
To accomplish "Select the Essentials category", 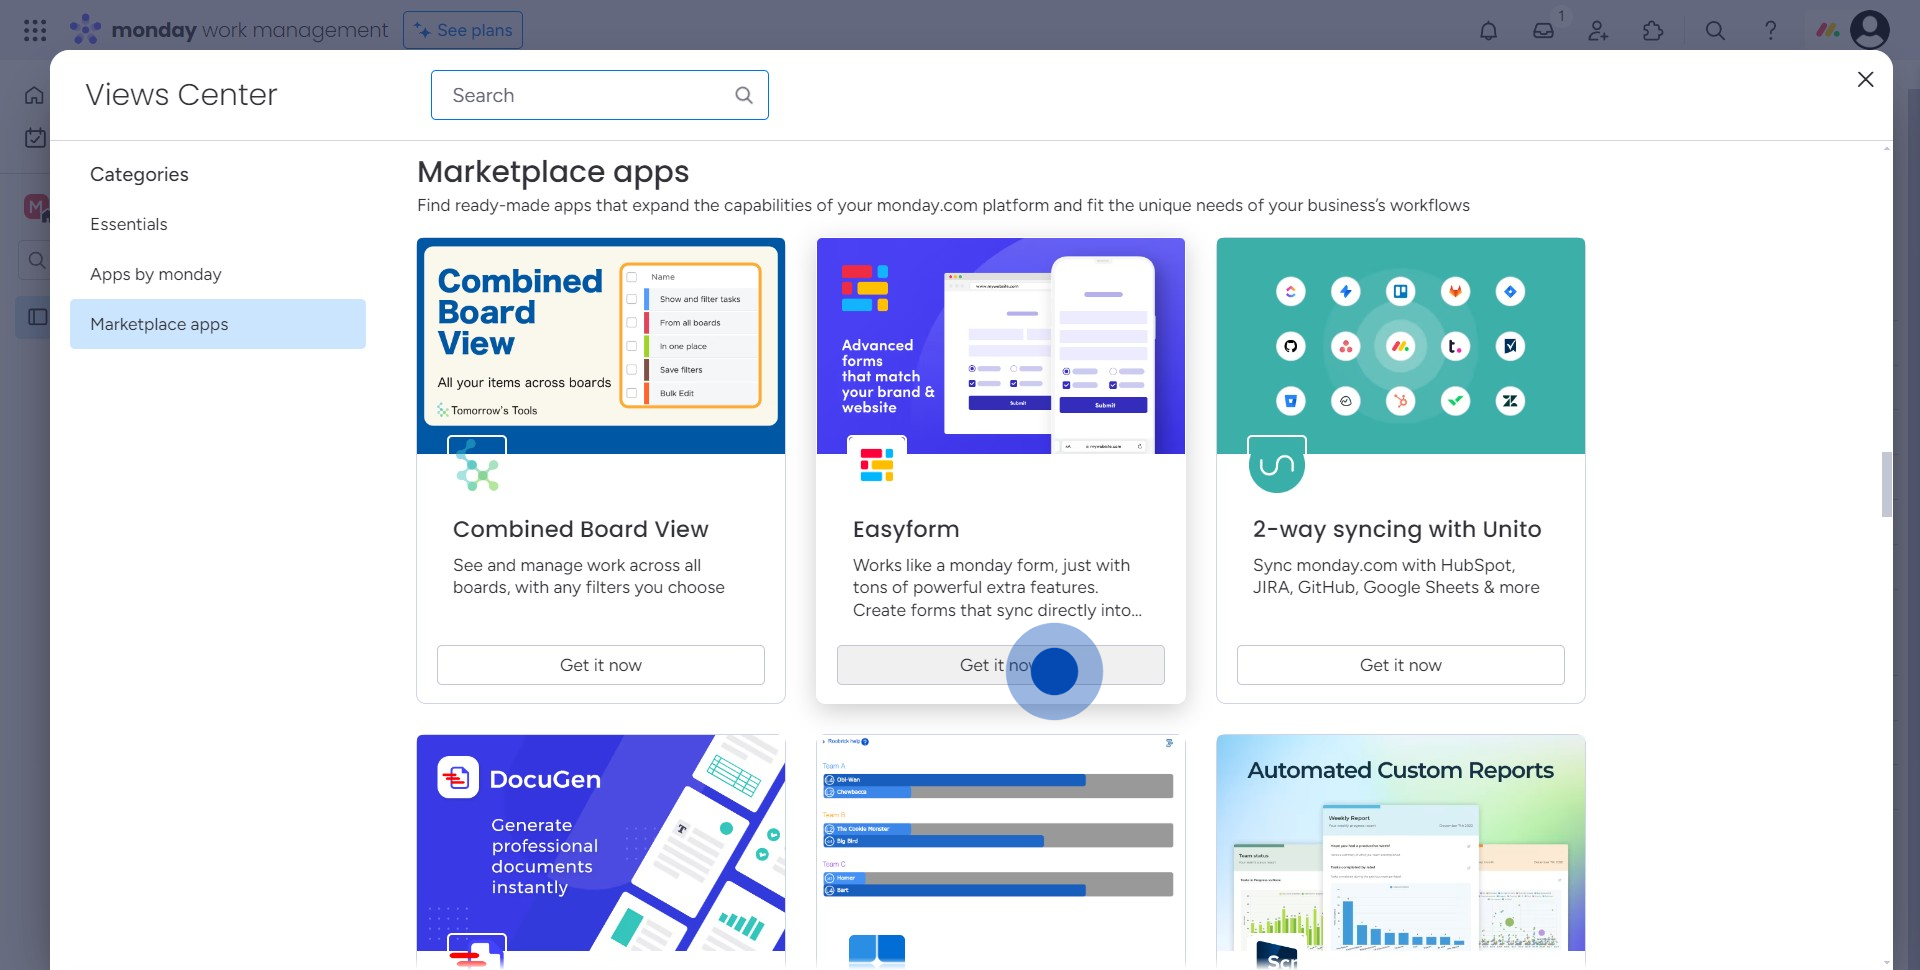I will click(x=129, y=224).
